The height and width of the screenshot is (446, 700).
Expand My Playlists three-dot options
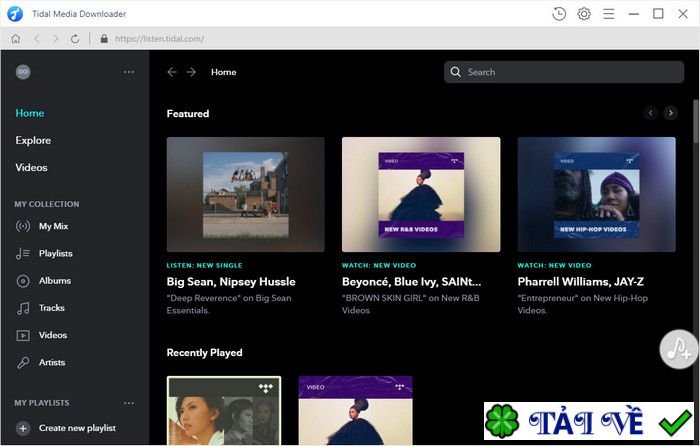click(x=128, y=403)
